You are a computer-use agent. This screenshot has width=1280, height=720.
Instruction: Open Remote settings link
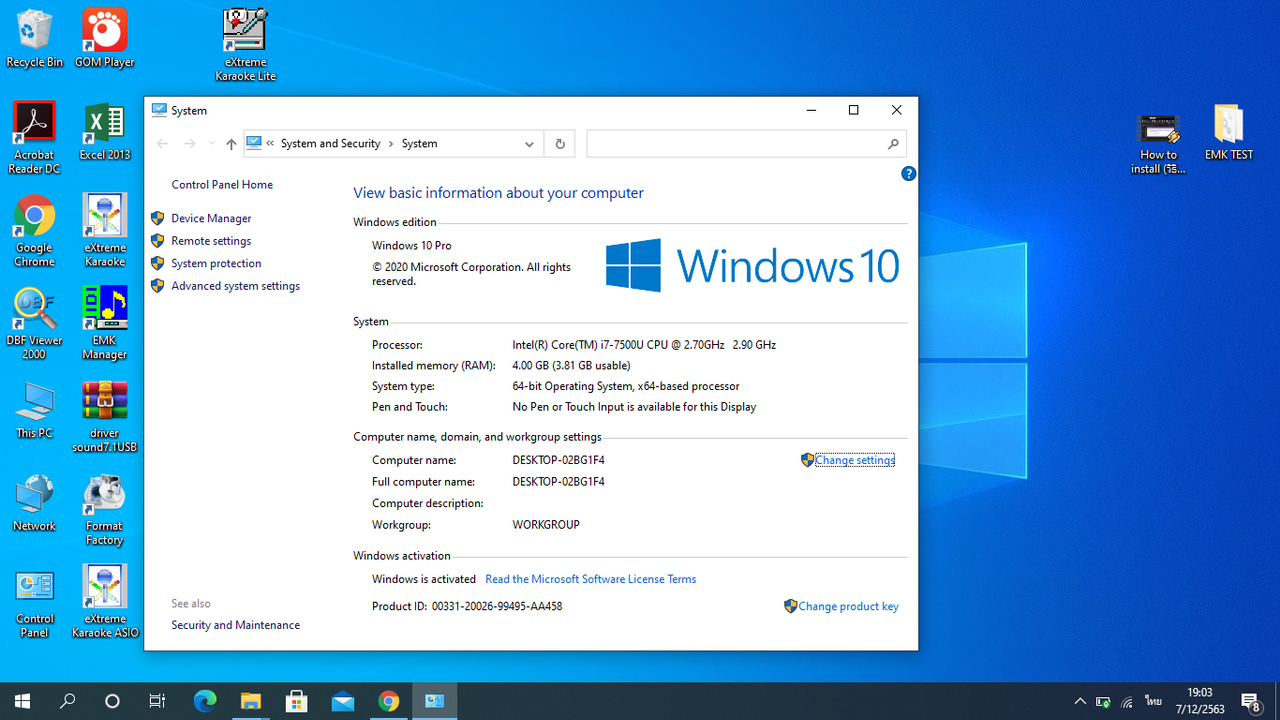click(x=211, y=241)
